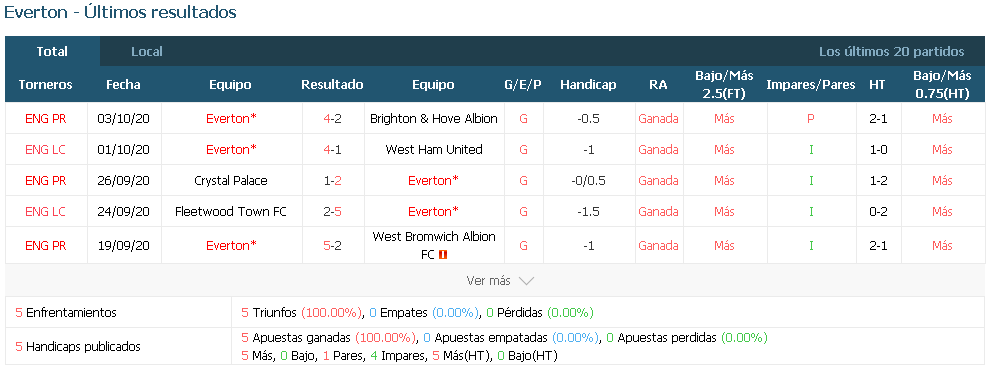Select the Total tab
The width and height of the screenshot is (992, 369).
click(53, 52)
